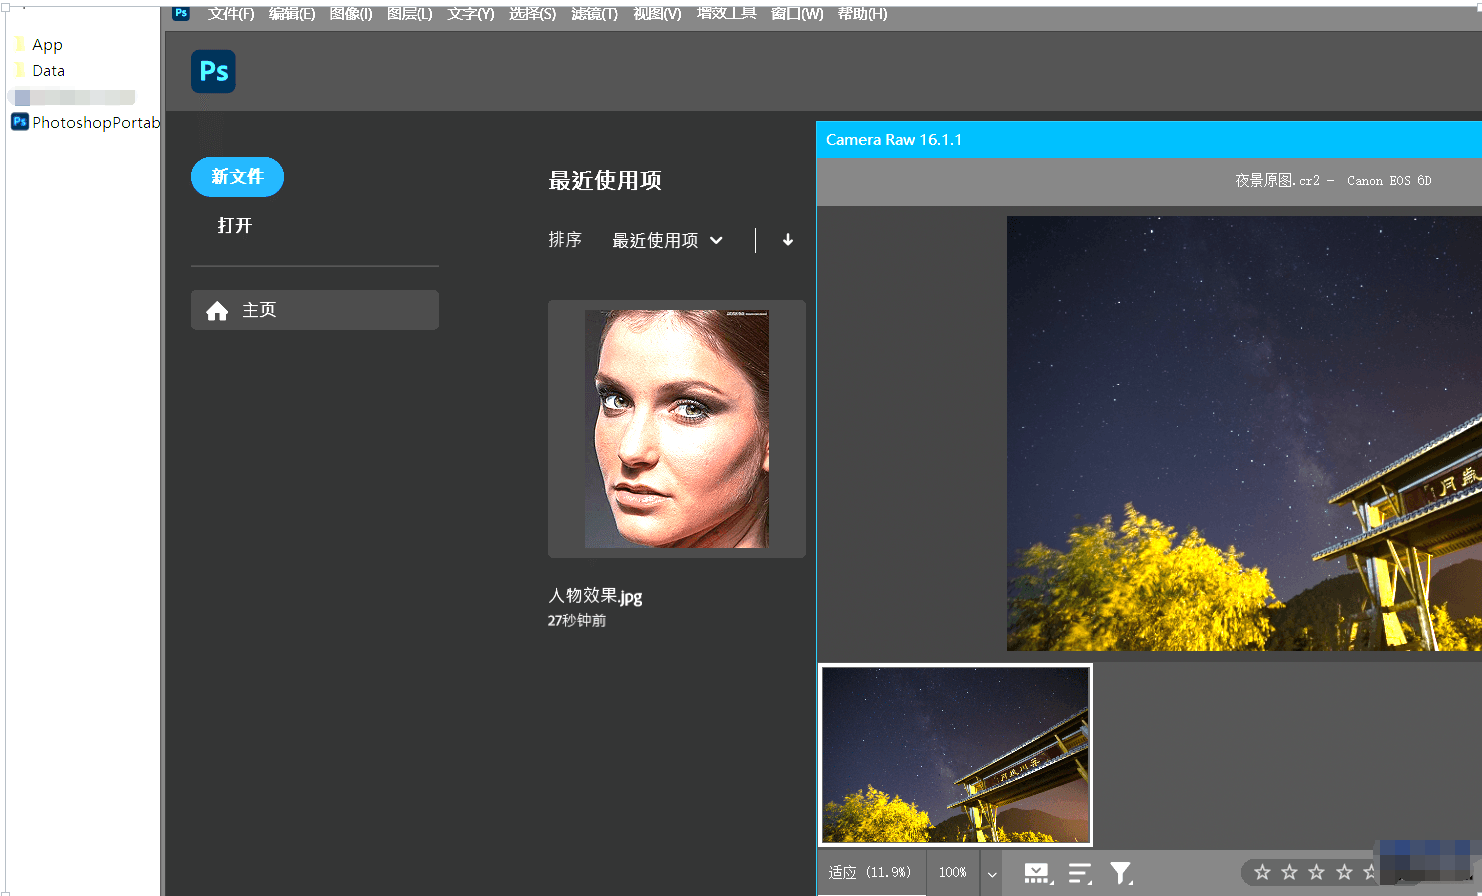Select the PhotoshopPortable file in explorer
1482x896 pixels.
[85, 122]
